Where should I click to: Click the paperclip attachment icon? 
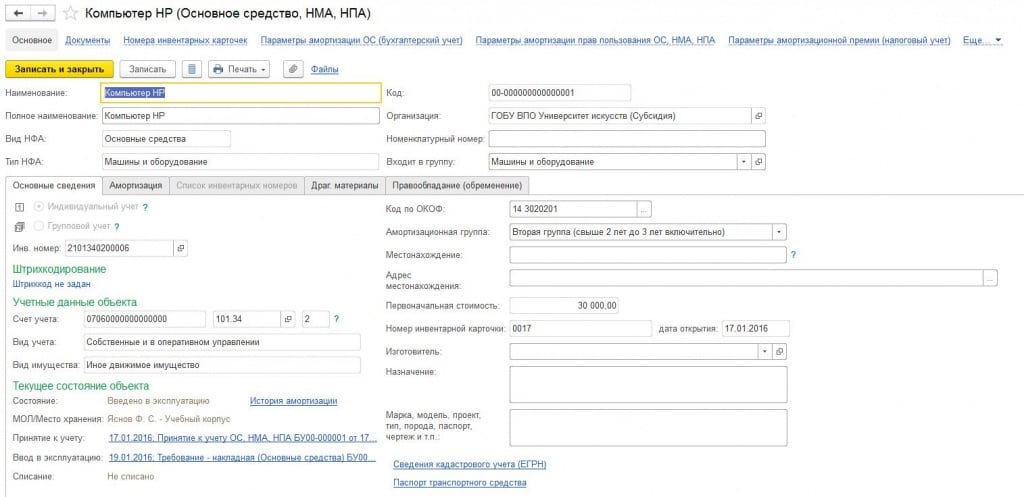[x=293, y=69]
